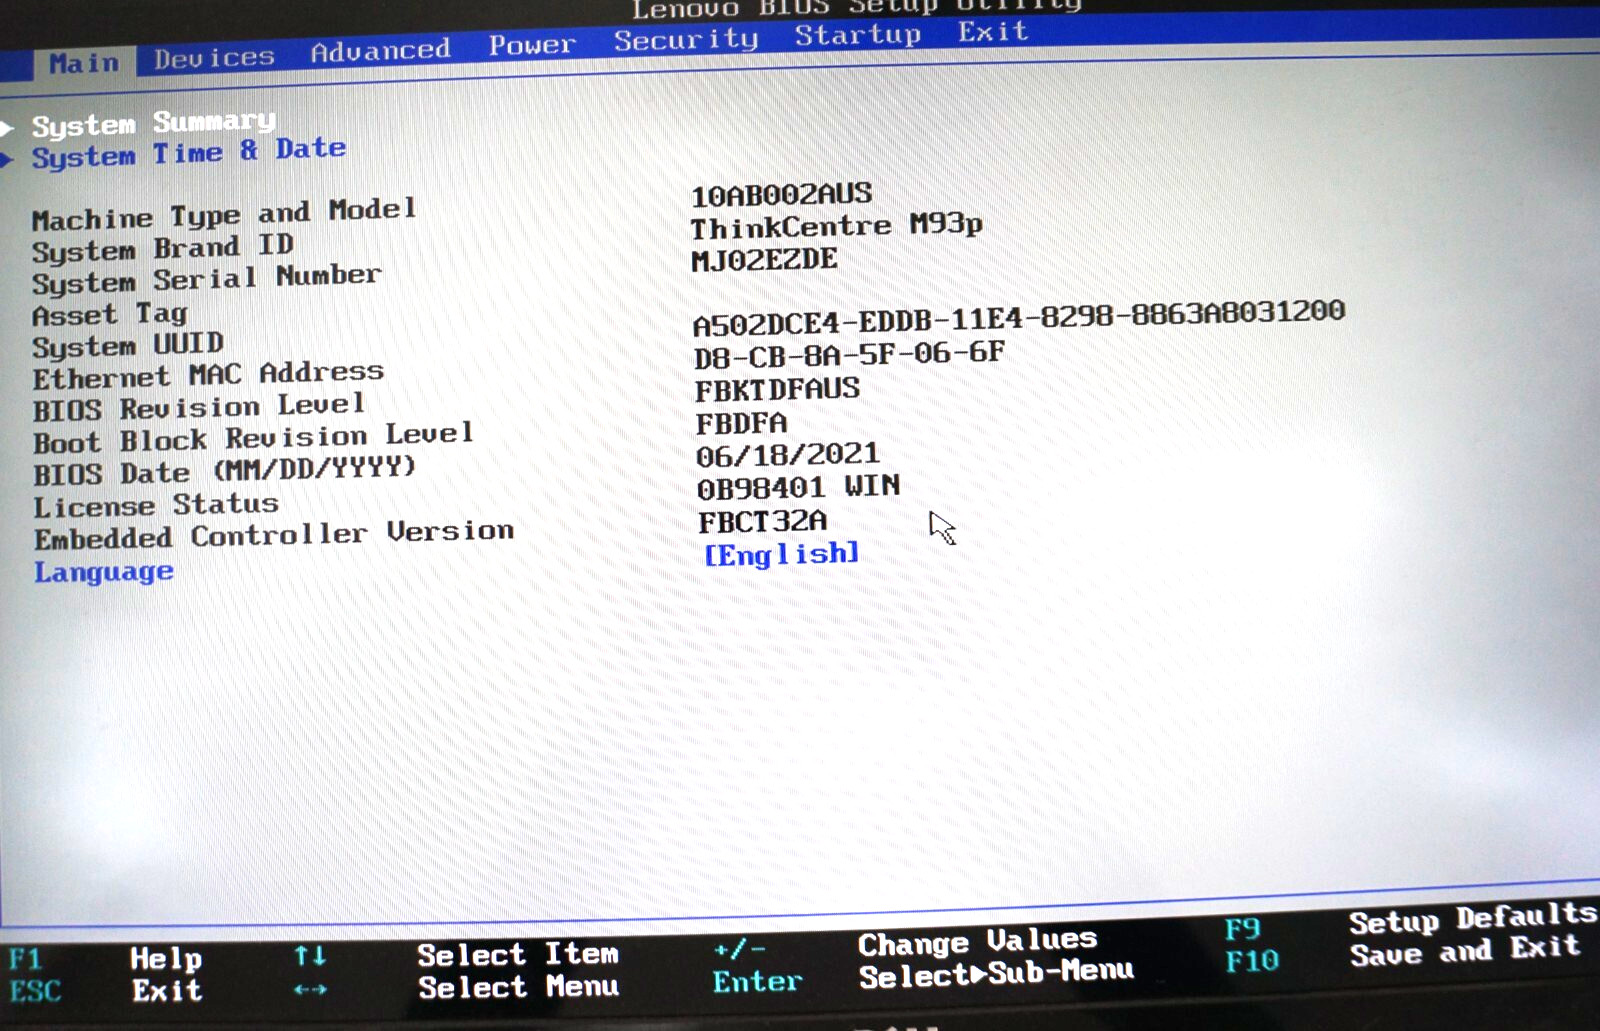Expand the System Summary submenu
Image resolution: width=1600 pixels, height=1031 pixels.
[153, 123]
